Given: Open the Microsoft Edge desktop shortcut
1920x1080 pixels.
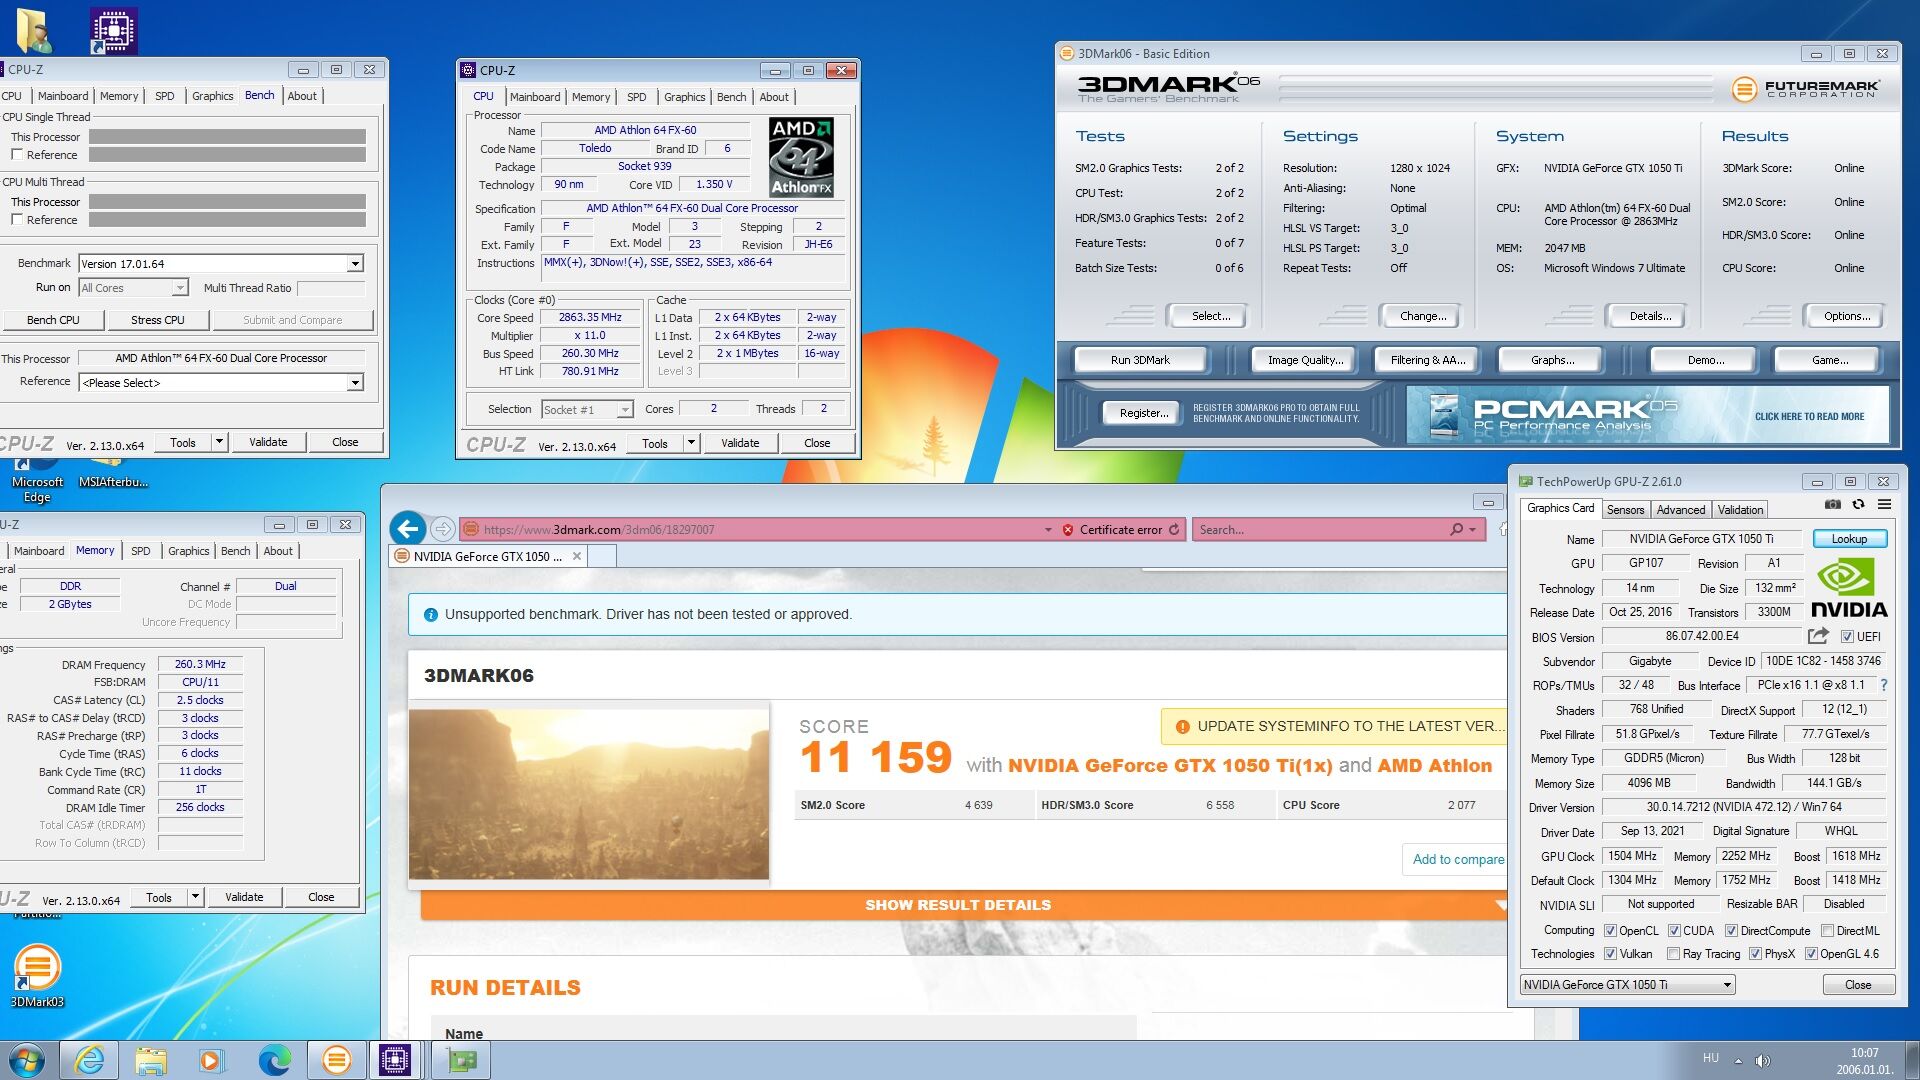Looking at the screenshot, I should point(37,480).
